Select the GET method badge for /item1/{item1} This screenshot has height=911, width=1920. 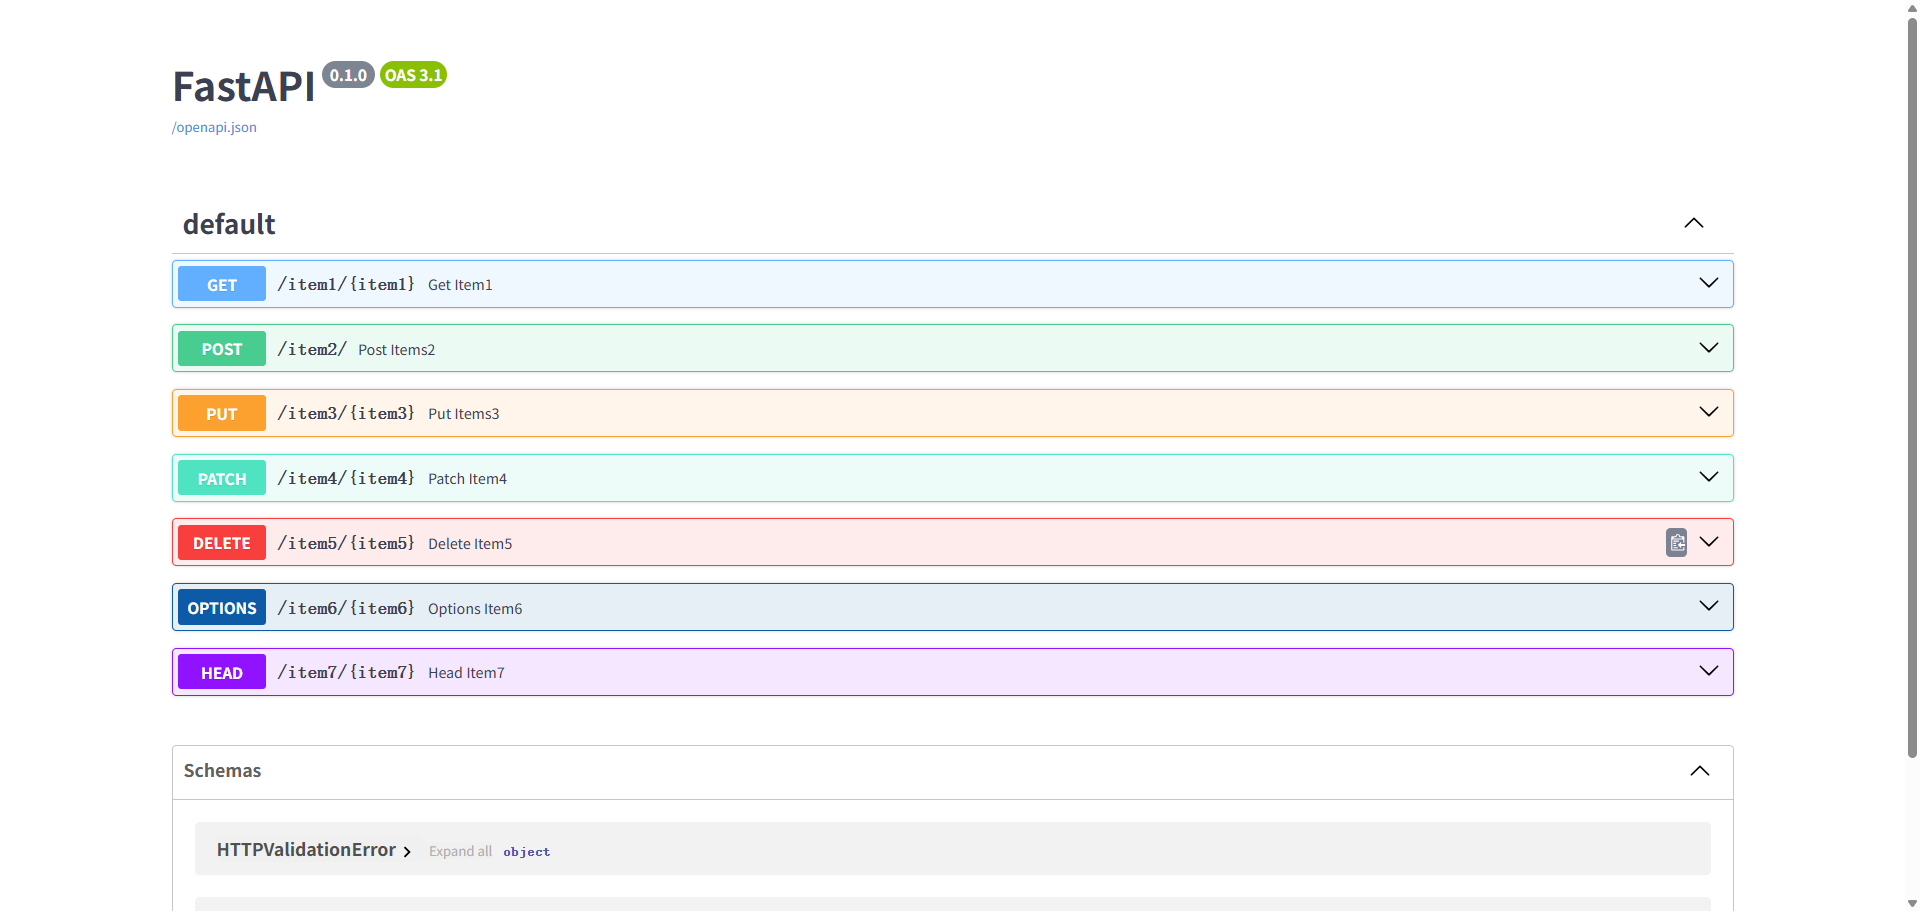pyautogui.click(x=221, y=284)
